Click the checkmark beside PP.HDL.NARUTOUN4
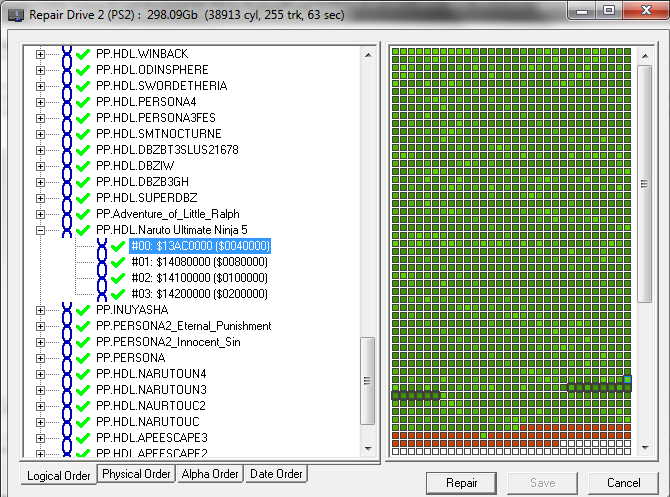The image size is (670, 497). coord(82,374)
